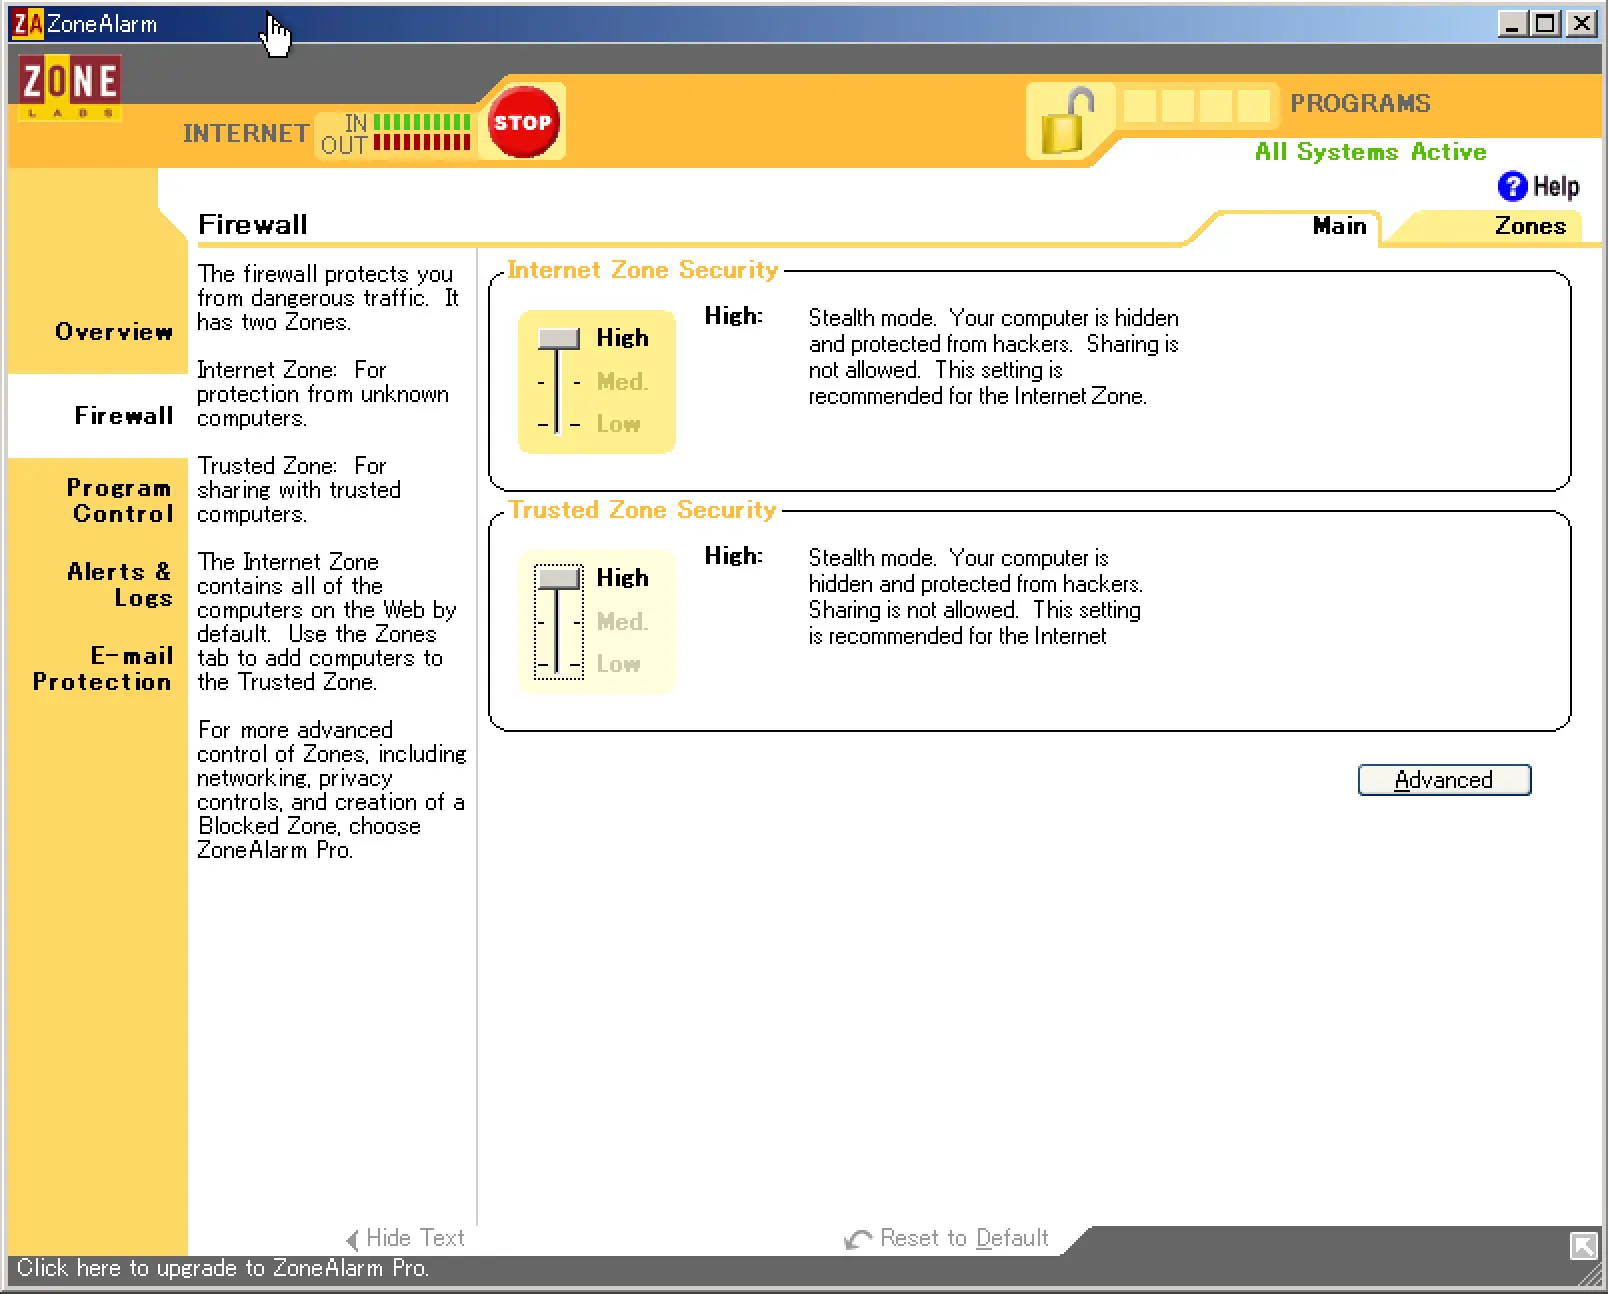Set Trusted Zone security to Med.
This screenshot has width=1608, height=1294.
[621, 622]
